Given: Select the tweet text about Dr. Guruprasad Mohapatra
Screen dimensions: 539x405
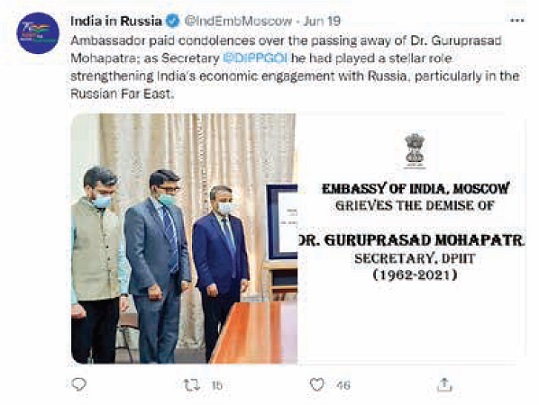Looking at the screenshot, I should [295, 67].
